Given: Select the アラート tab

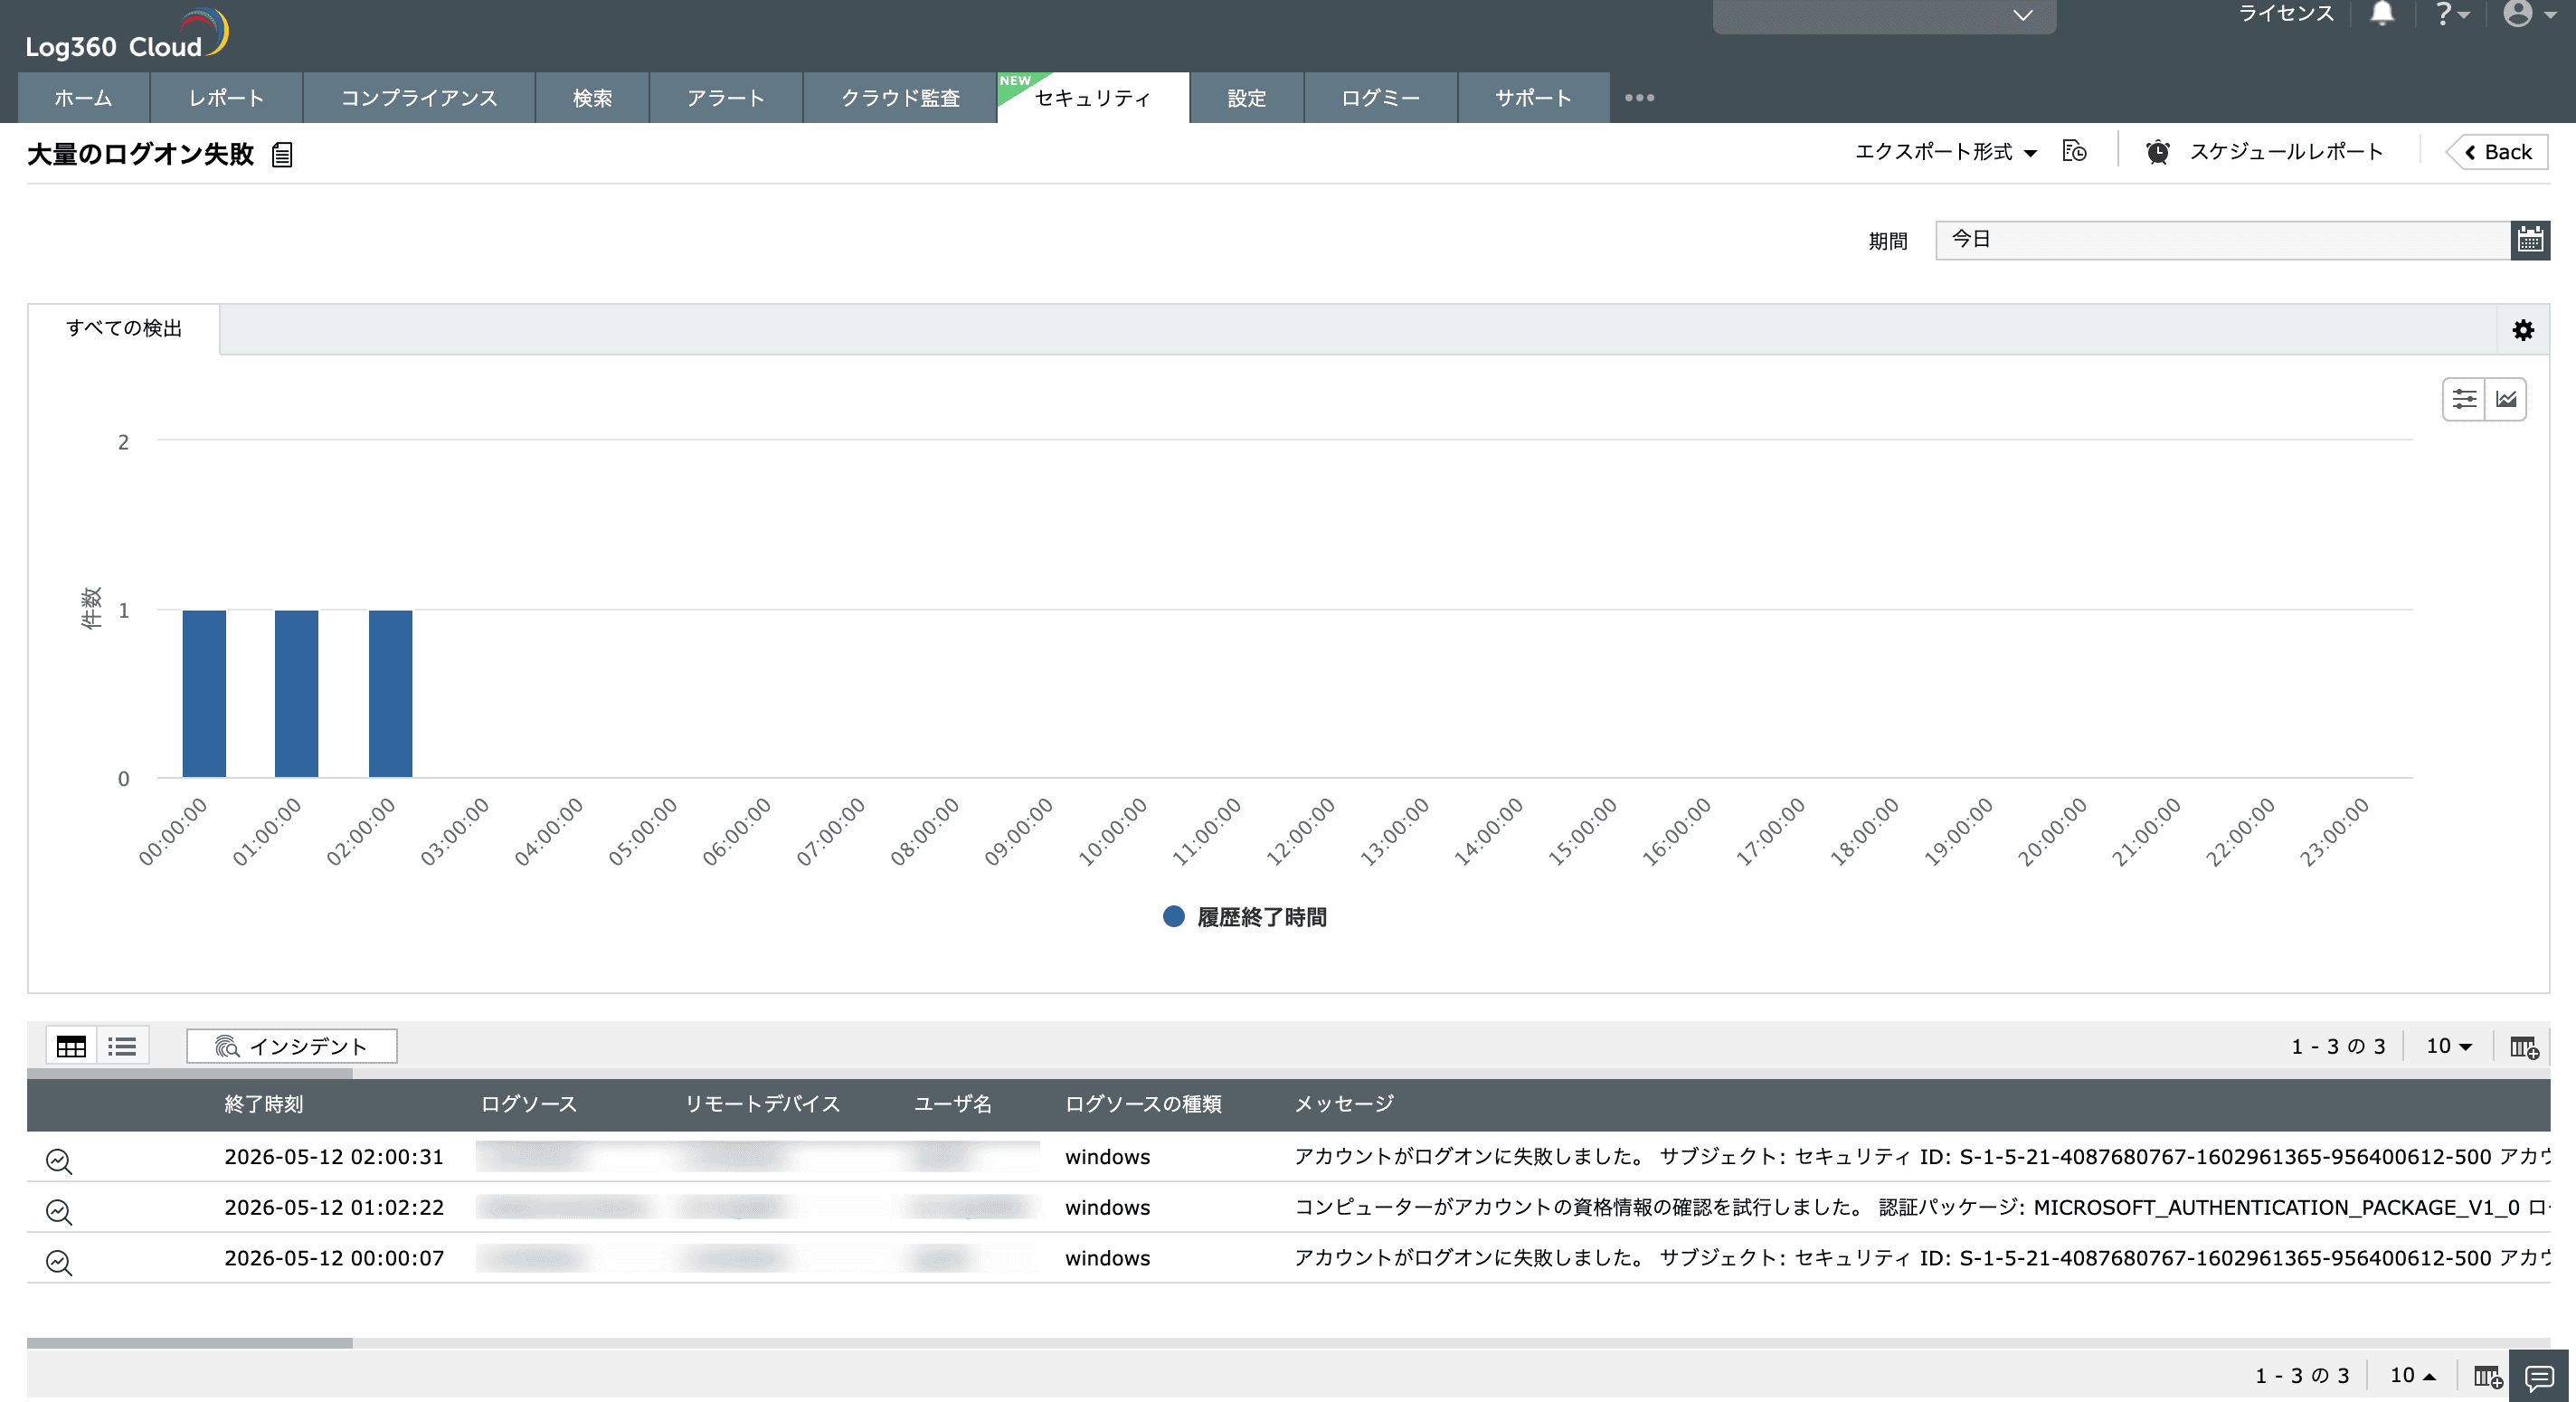Looking at the screenshot, I should [x=725, y=98].
